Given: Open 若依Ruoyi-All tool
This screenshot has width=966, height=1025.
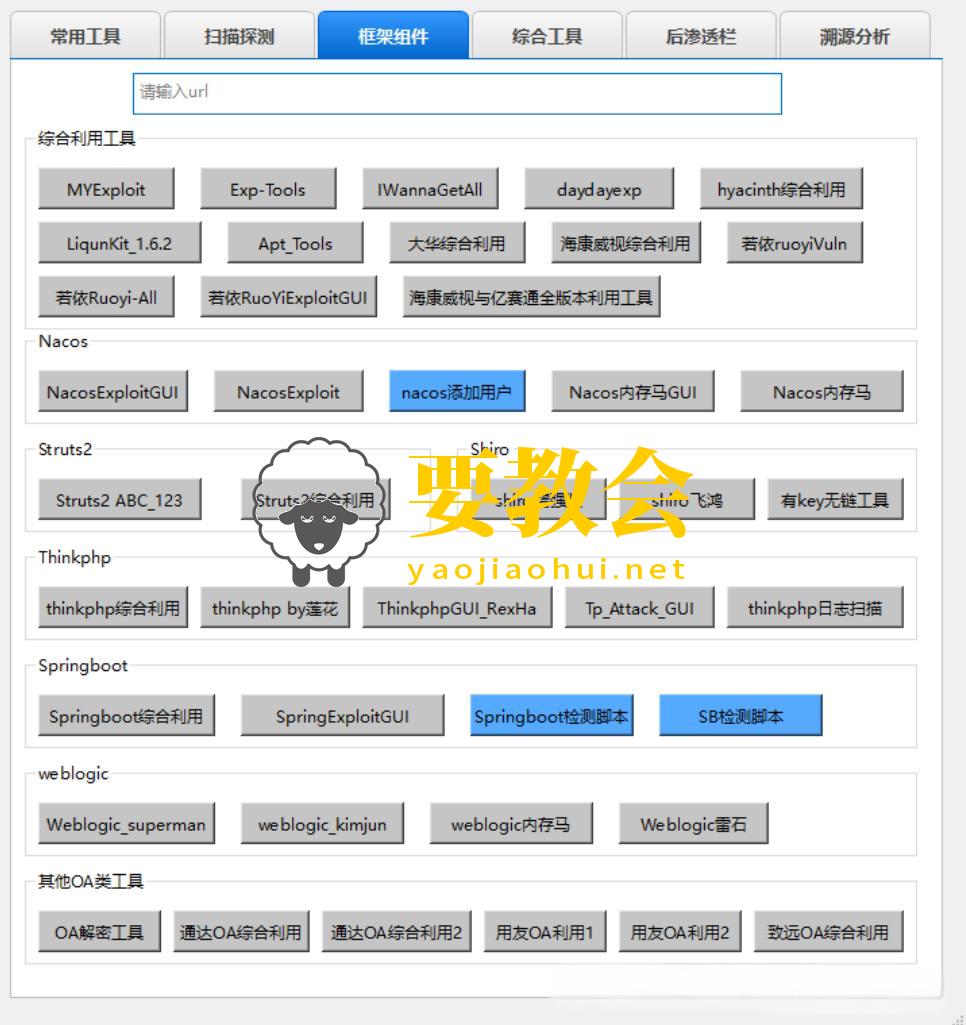Looking at the screenshot, I should pyautogui.click(x=106, y=297).
